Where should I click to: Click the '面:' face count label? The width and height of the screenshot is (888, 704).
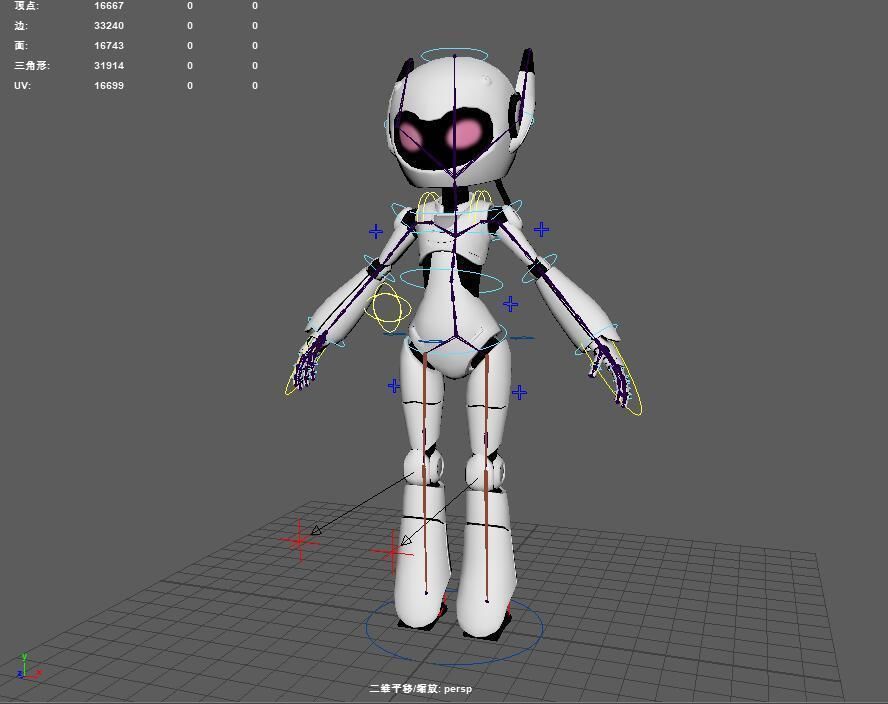pos(21,45)
